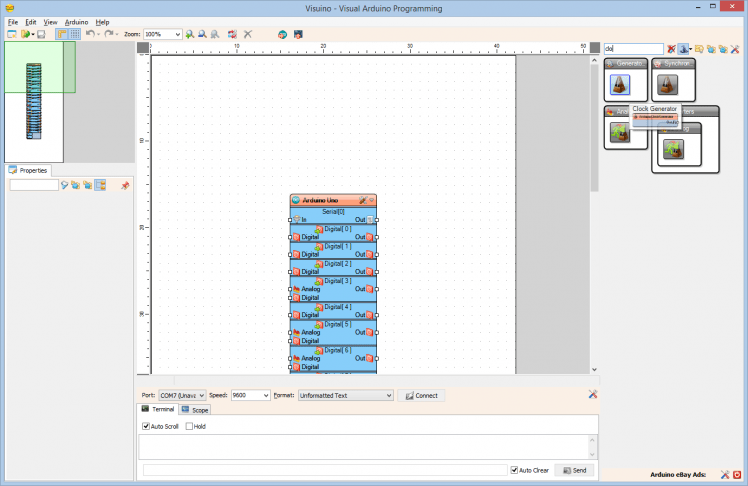The height and width of the screenshot is (486, 748).
Task: Click the serial panel tools settings icon
Action: pyautogui.click(x=592, y=394)
